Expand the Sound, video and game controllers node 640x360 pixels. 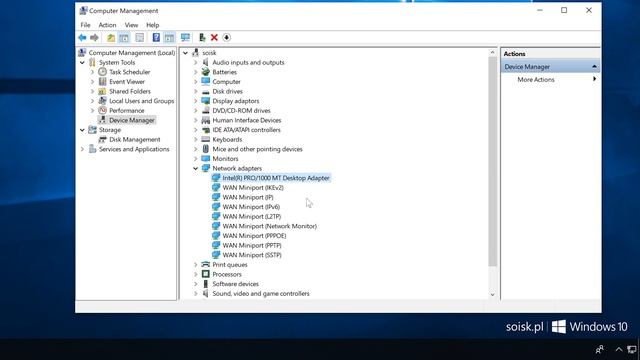pyautogui.click(x=196, y=293)
